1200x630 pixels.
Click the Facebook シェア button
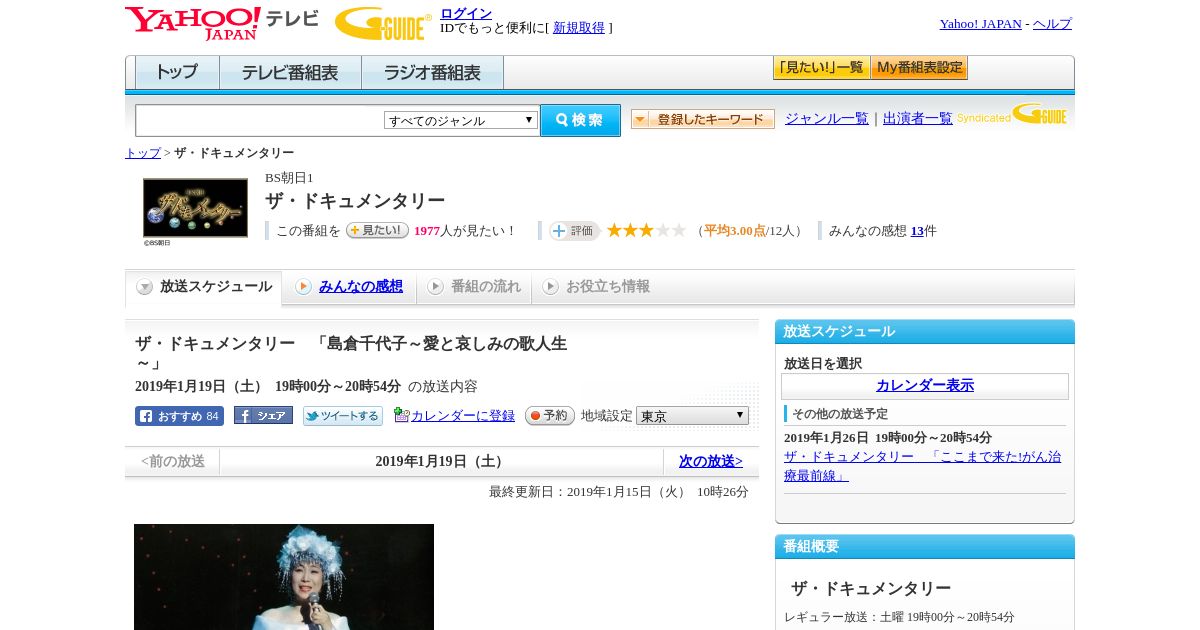pyautogui.click(x=263, y=415)
